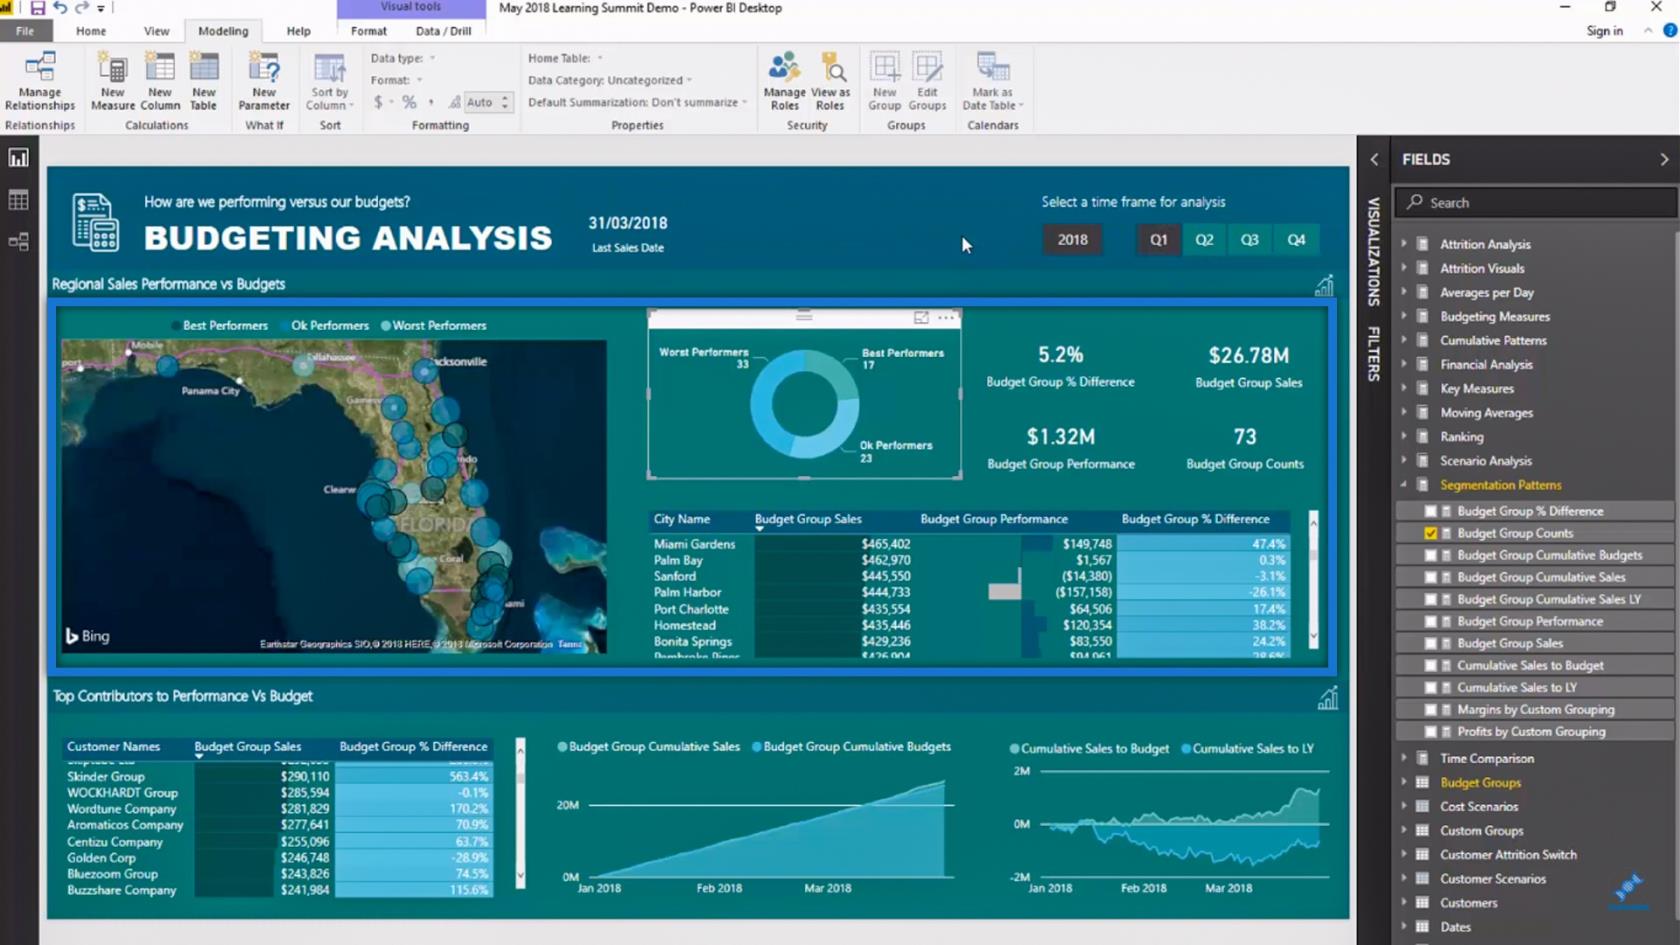Screen dimensions: 1680x945
Task: Select Q2 quarter slicer
Action: click(x=1204, y=240)
